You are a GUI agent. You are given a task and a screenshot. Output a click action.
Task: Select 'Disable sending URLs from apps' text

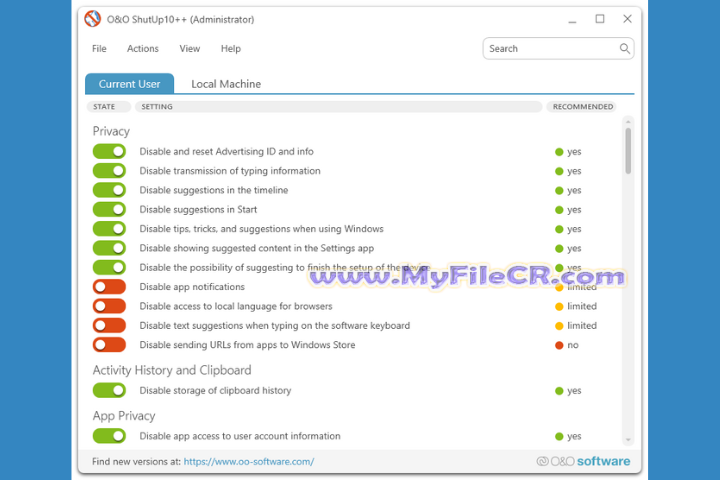pyautogui.click(x=247, y=344)
